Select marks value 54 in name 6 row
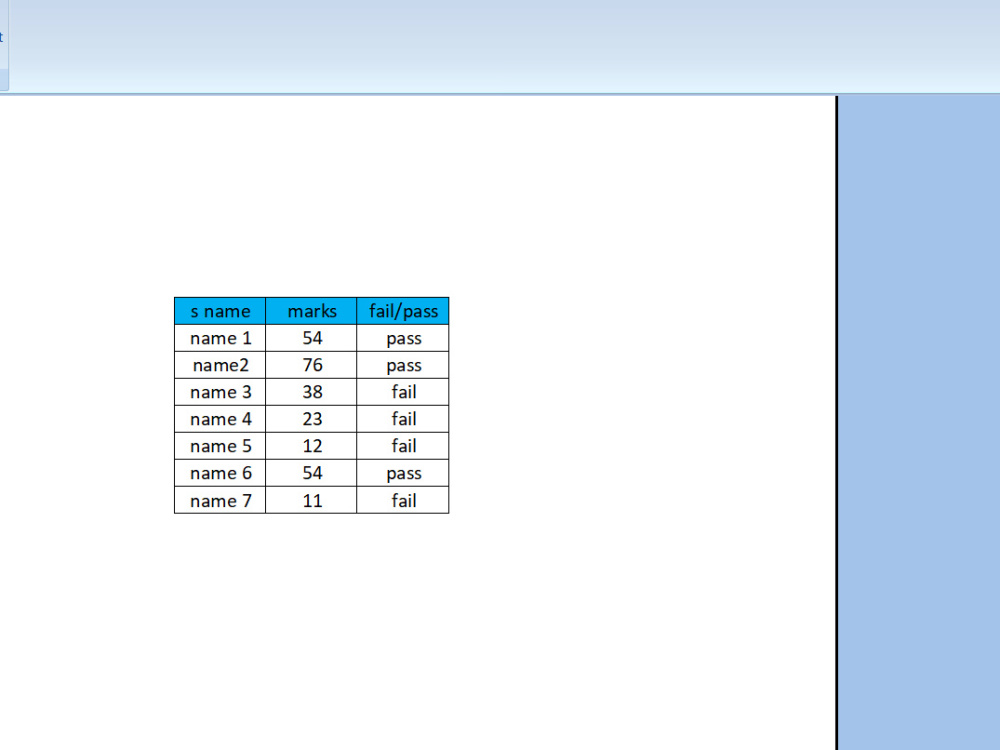The image size is (1000, 750). 311,473
